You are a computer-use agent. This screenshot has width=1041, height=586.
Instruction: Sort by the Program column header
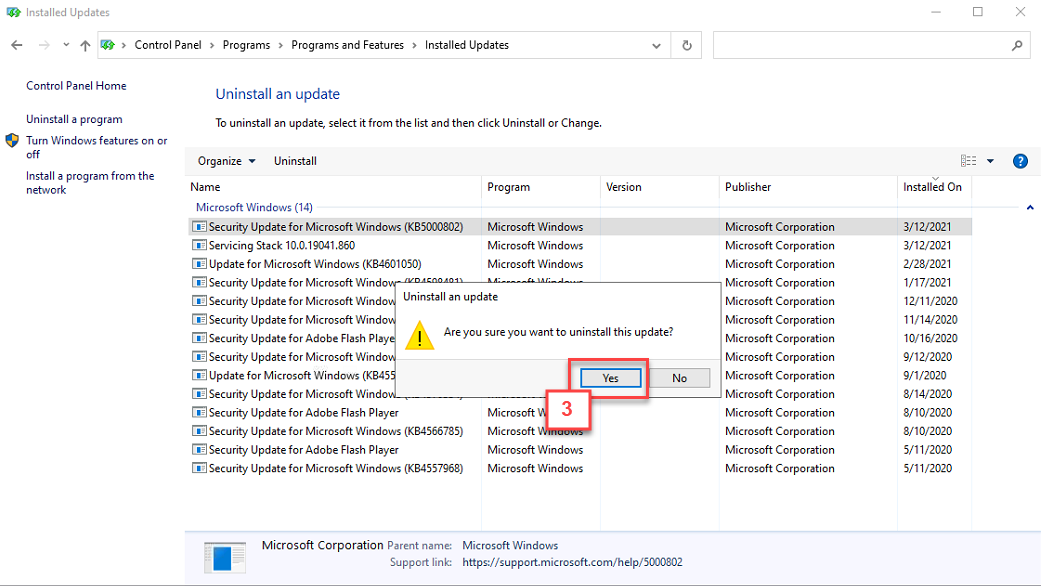541,187
